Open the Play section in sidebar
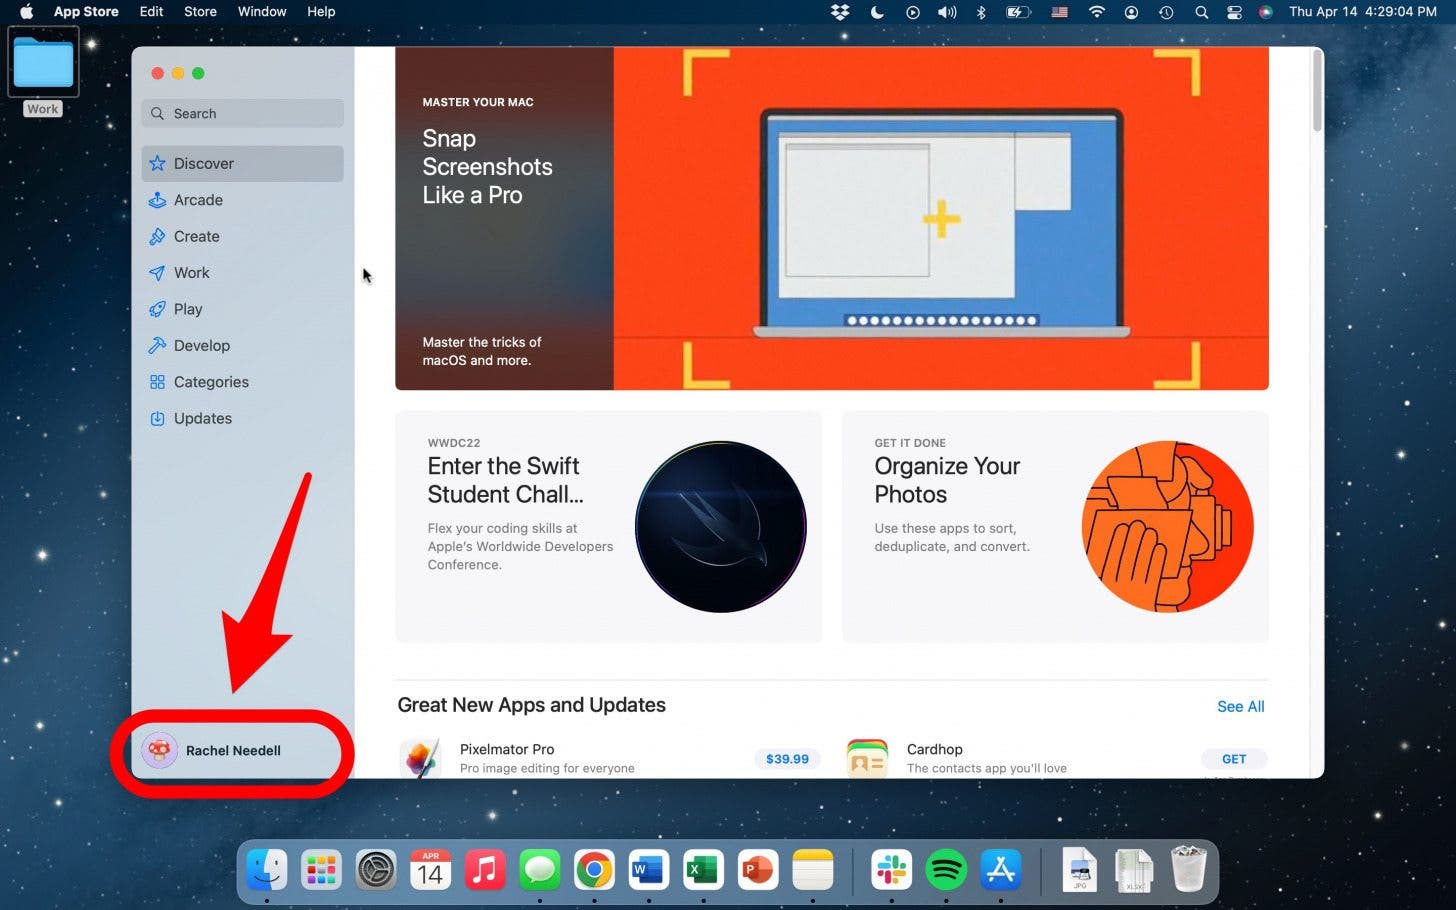Image resolution: width=1456 pixels, height=910 pixels. pyautogui.click(x=242, y=309)
